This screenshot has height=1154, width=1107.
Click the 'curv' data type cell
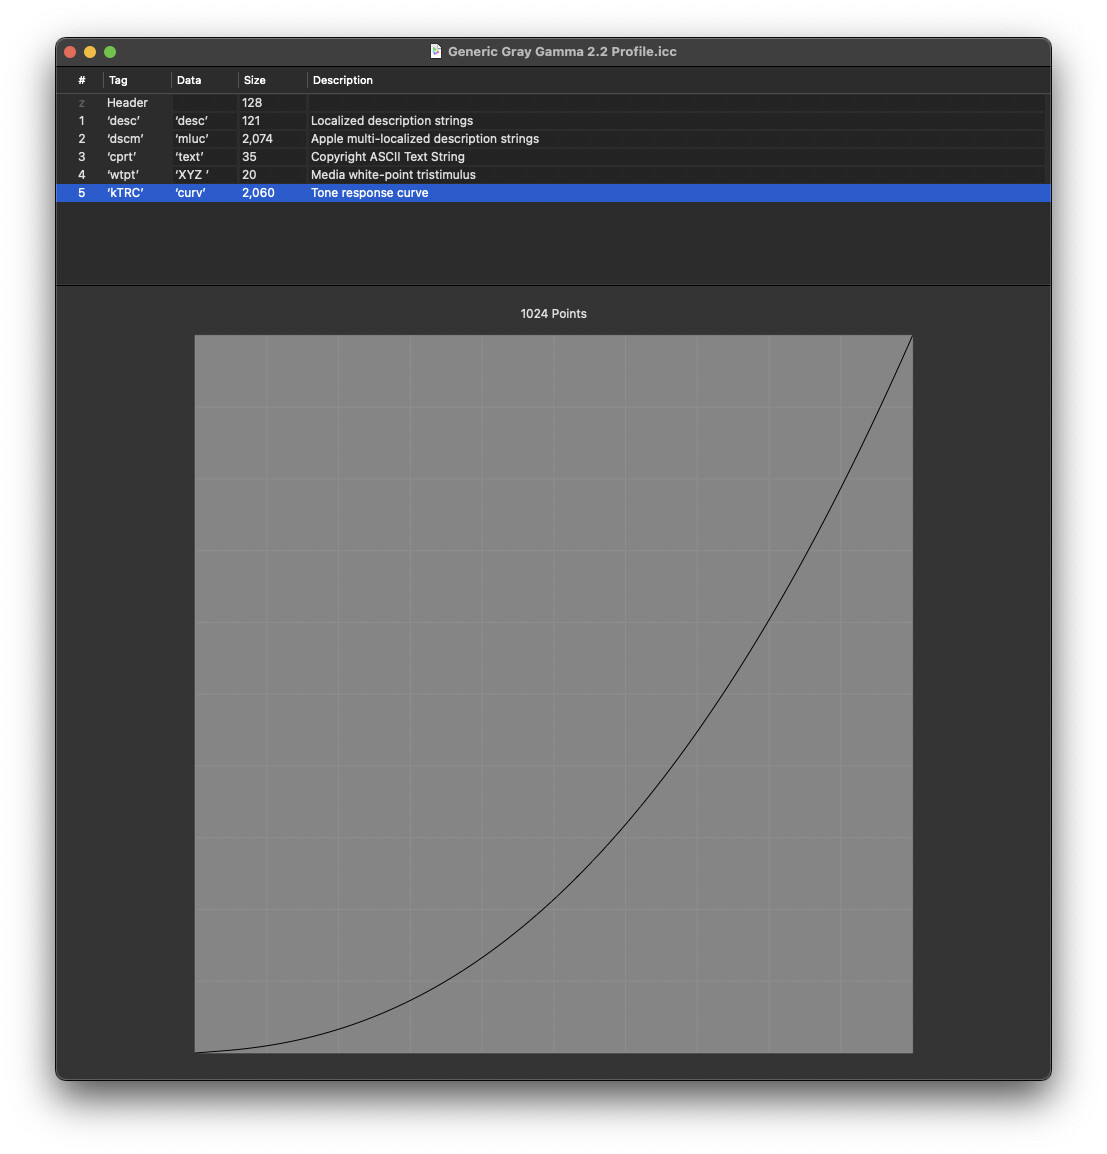[190, 193]
